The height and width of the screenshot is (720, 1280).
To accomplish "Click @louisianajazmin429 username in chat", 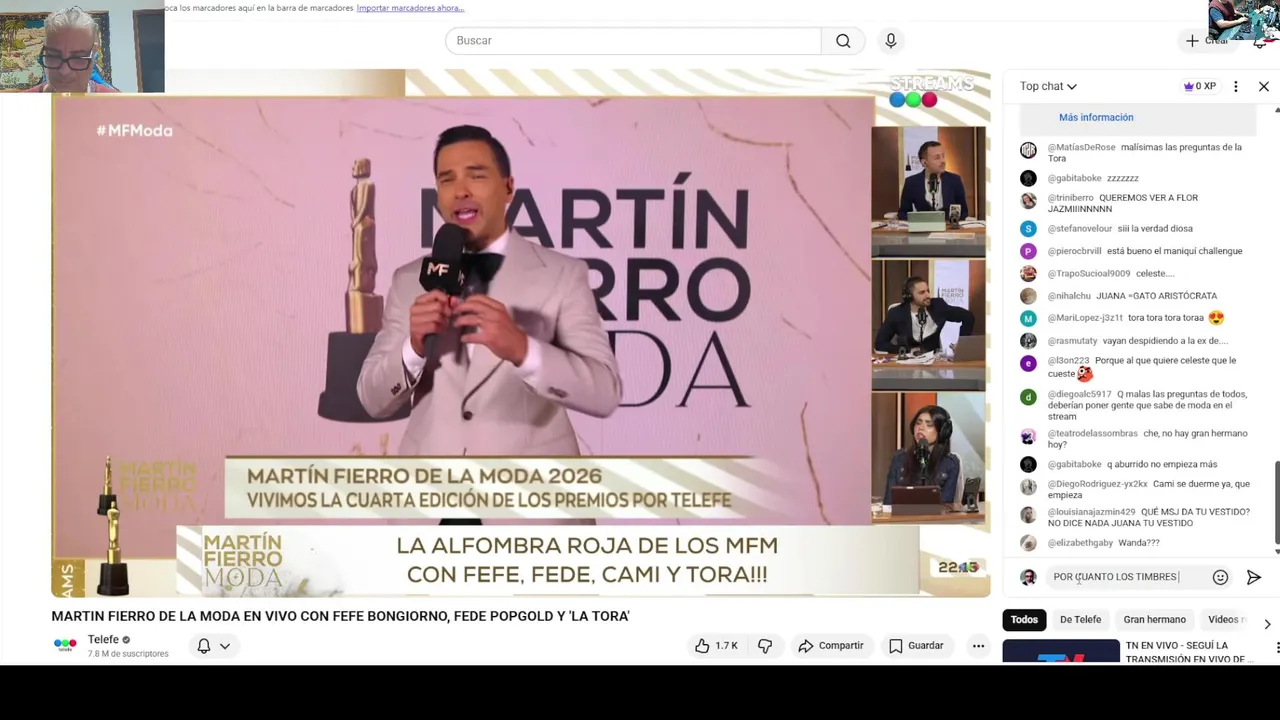I will (1092, 512).
